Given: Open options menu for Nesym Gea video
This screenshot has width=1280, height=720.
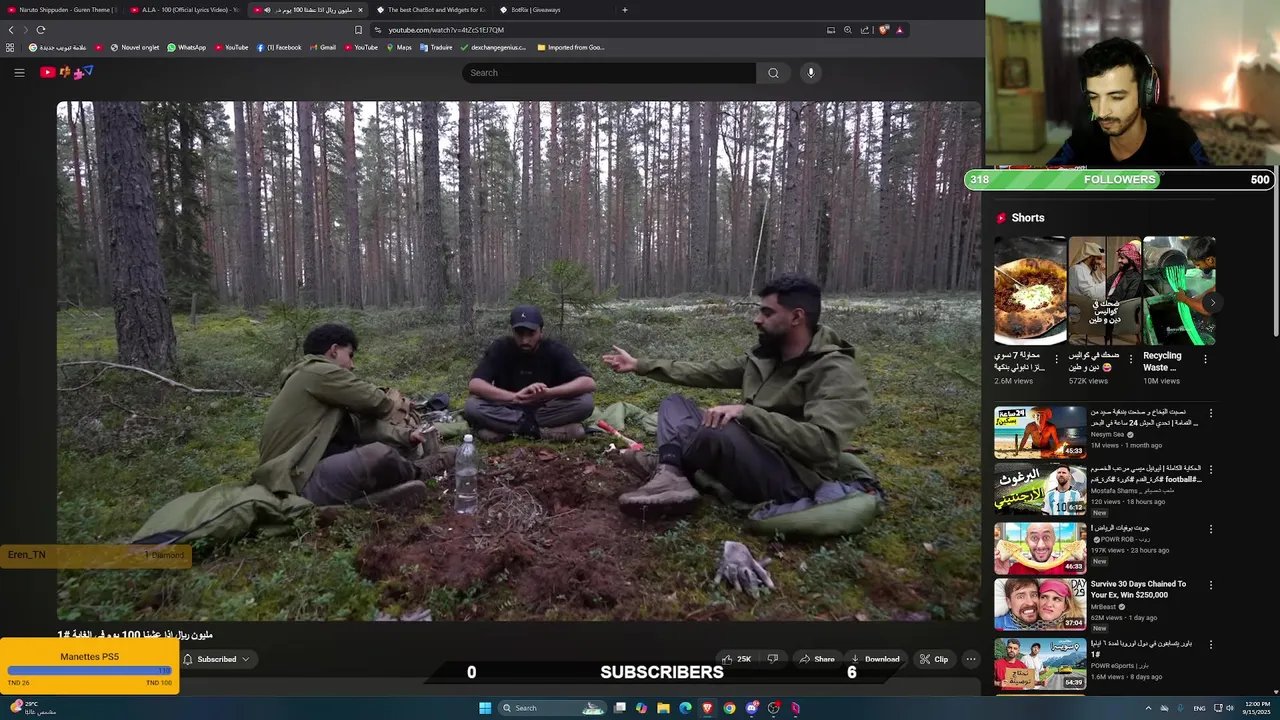Looking at the screenshot, I should click(1211, 413).
